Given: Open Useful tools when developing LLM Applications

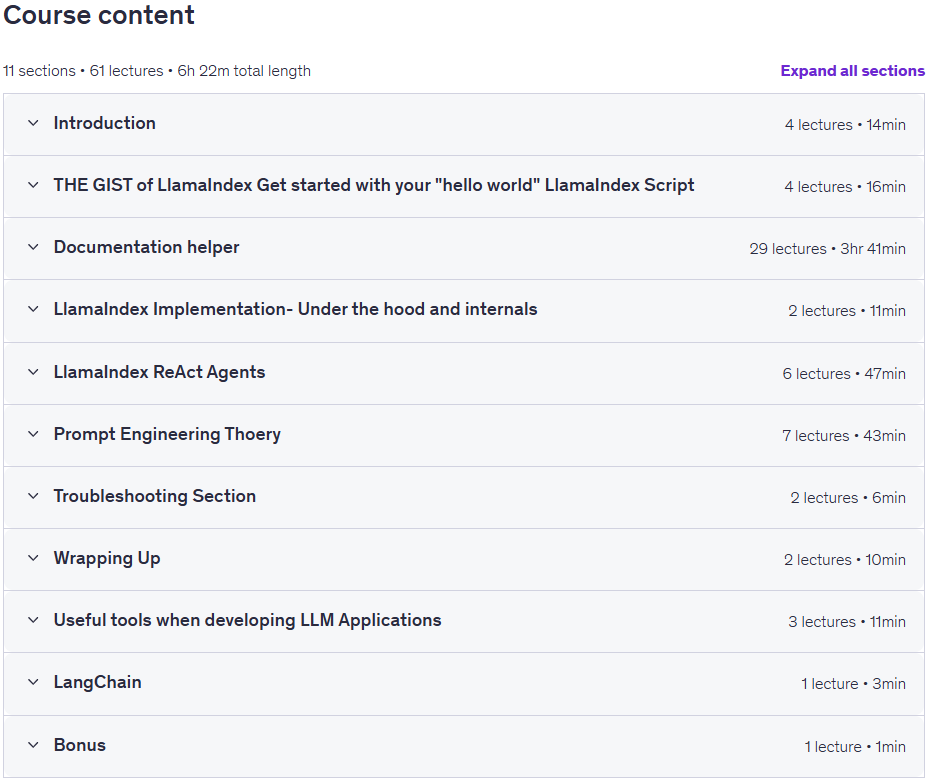Looking at the screenshot, I should pyautogui.click(x=247, y=620).
